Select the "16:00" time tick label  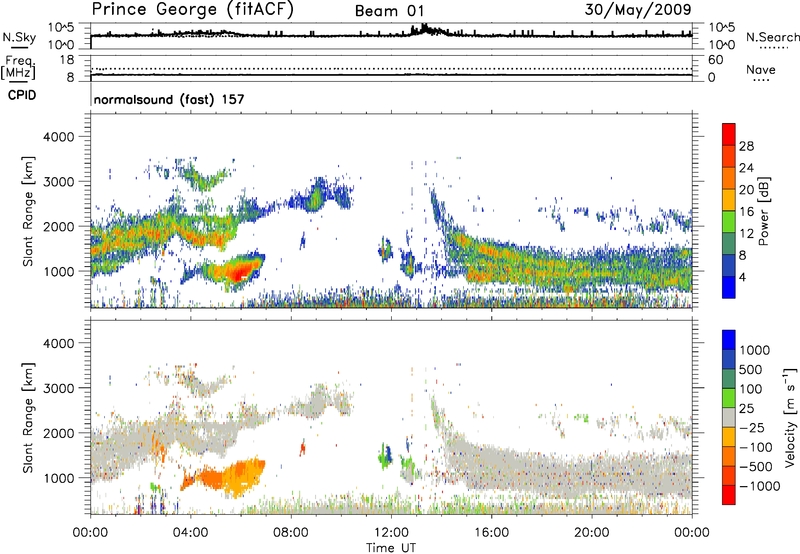click(491, 533)
